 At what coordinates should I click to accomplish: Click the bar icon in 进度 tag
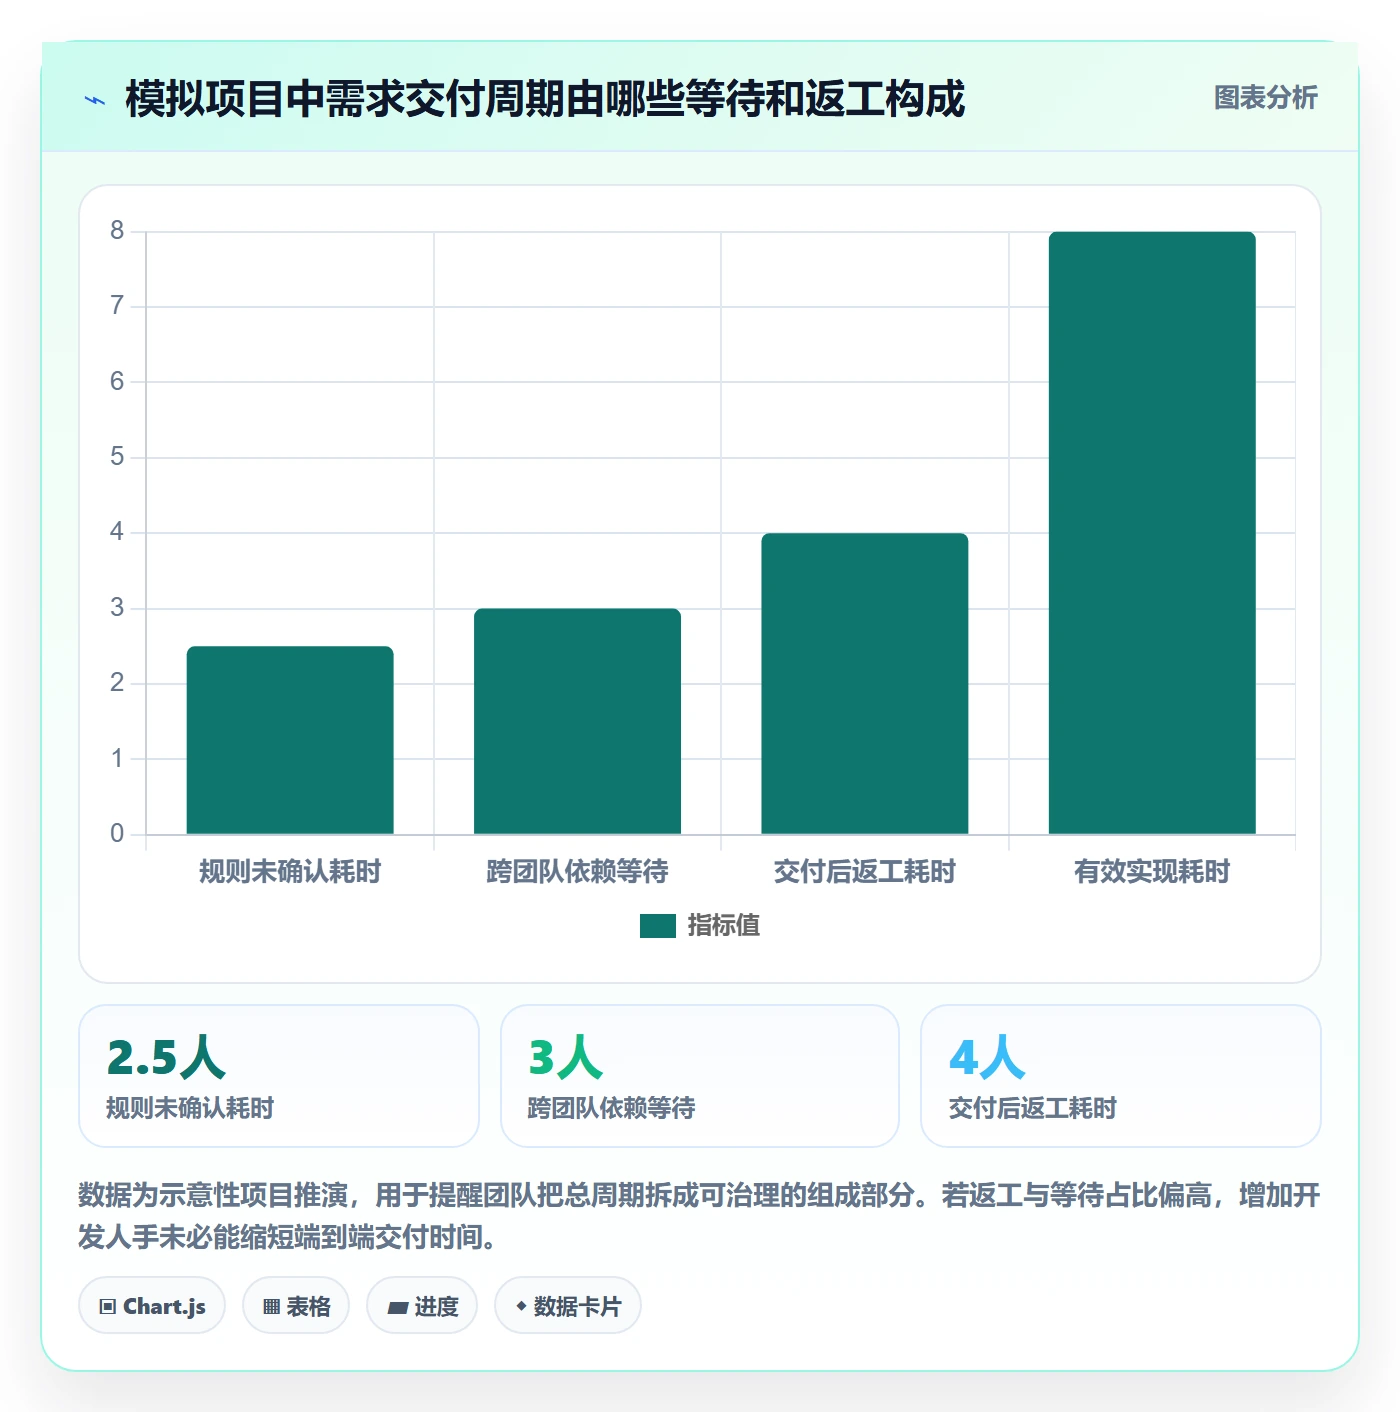click(x=397, y=1307)
